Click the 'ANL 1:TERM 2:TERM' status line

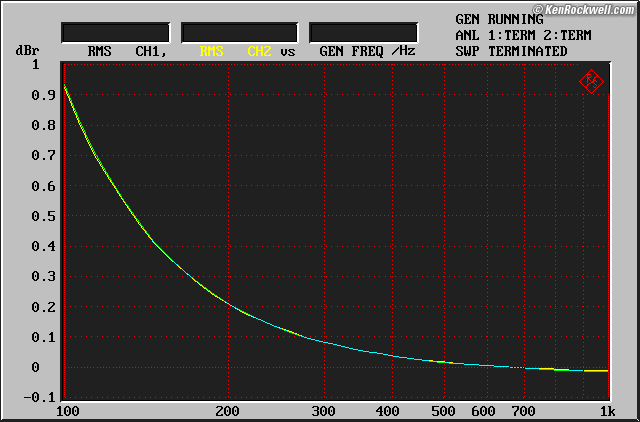[523, 35]
